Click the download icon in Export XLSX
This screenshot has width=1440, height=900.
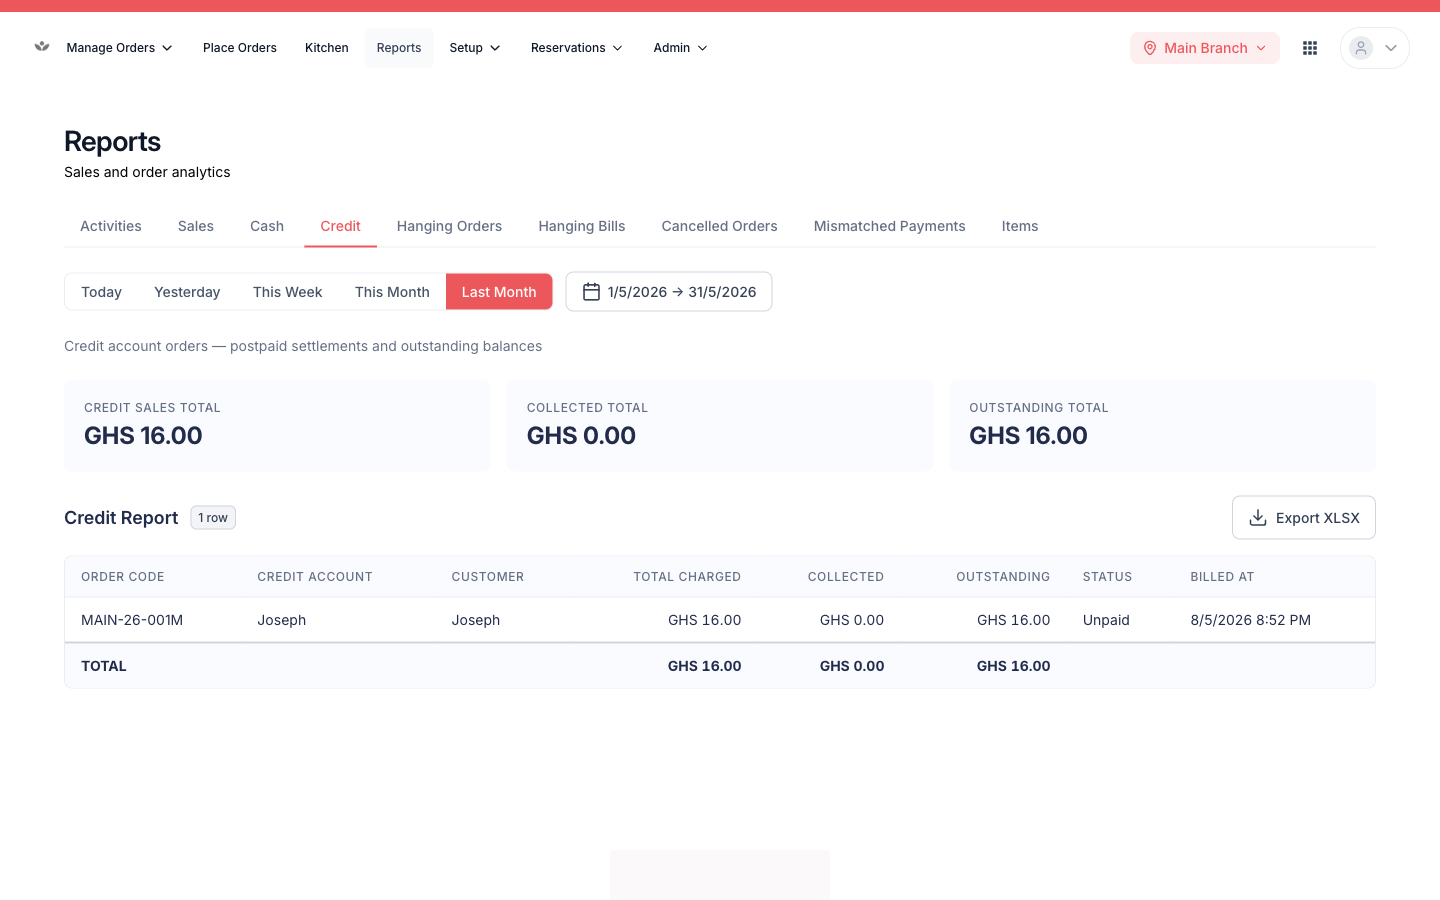click(x=1258, y=518)
